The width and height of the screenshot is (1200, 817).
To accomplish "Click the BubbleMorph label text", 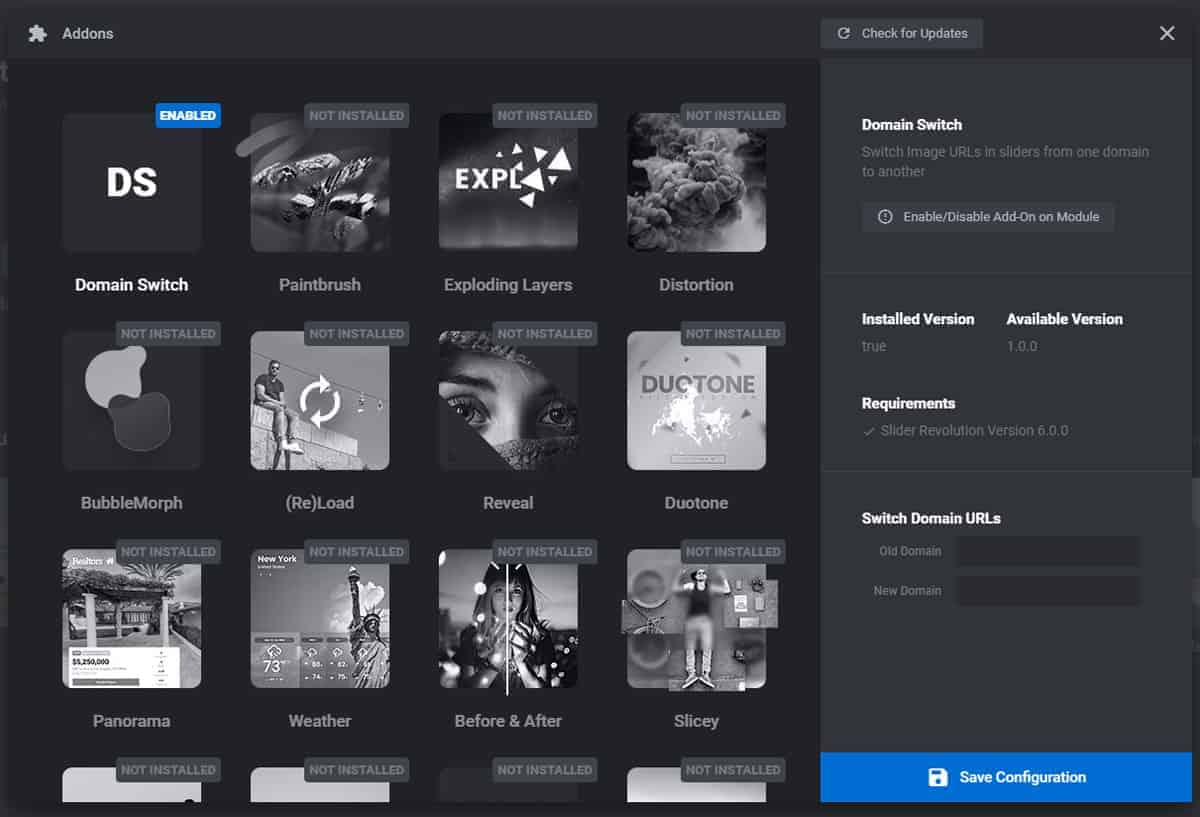I will [132, 503].
